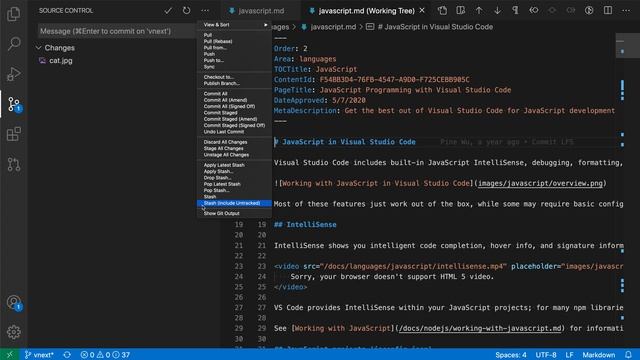
Task: Click the minimap scrollbar slider
Action: pos(627,46)
